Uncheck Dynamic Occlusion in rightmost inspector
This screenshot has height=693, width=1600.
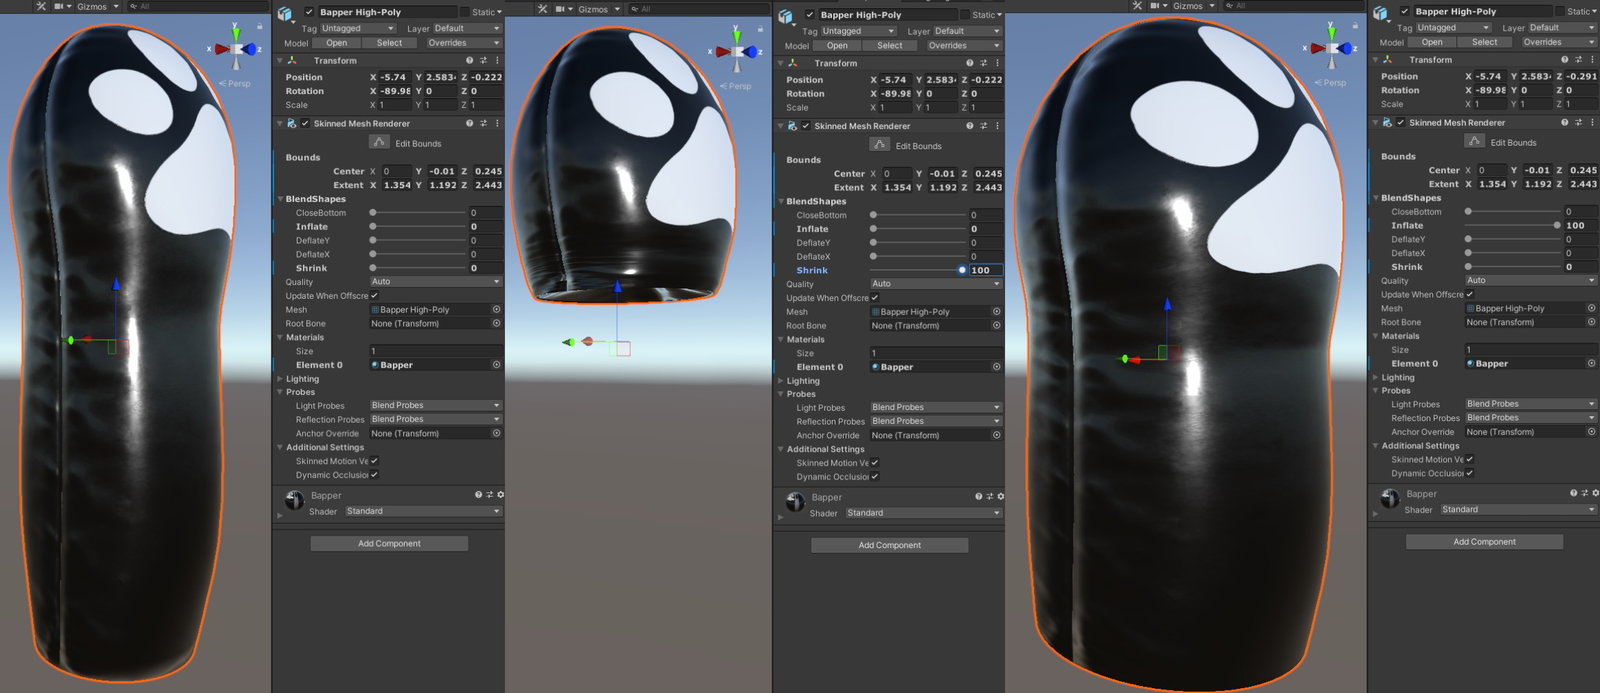click(x=1469, y=473)
